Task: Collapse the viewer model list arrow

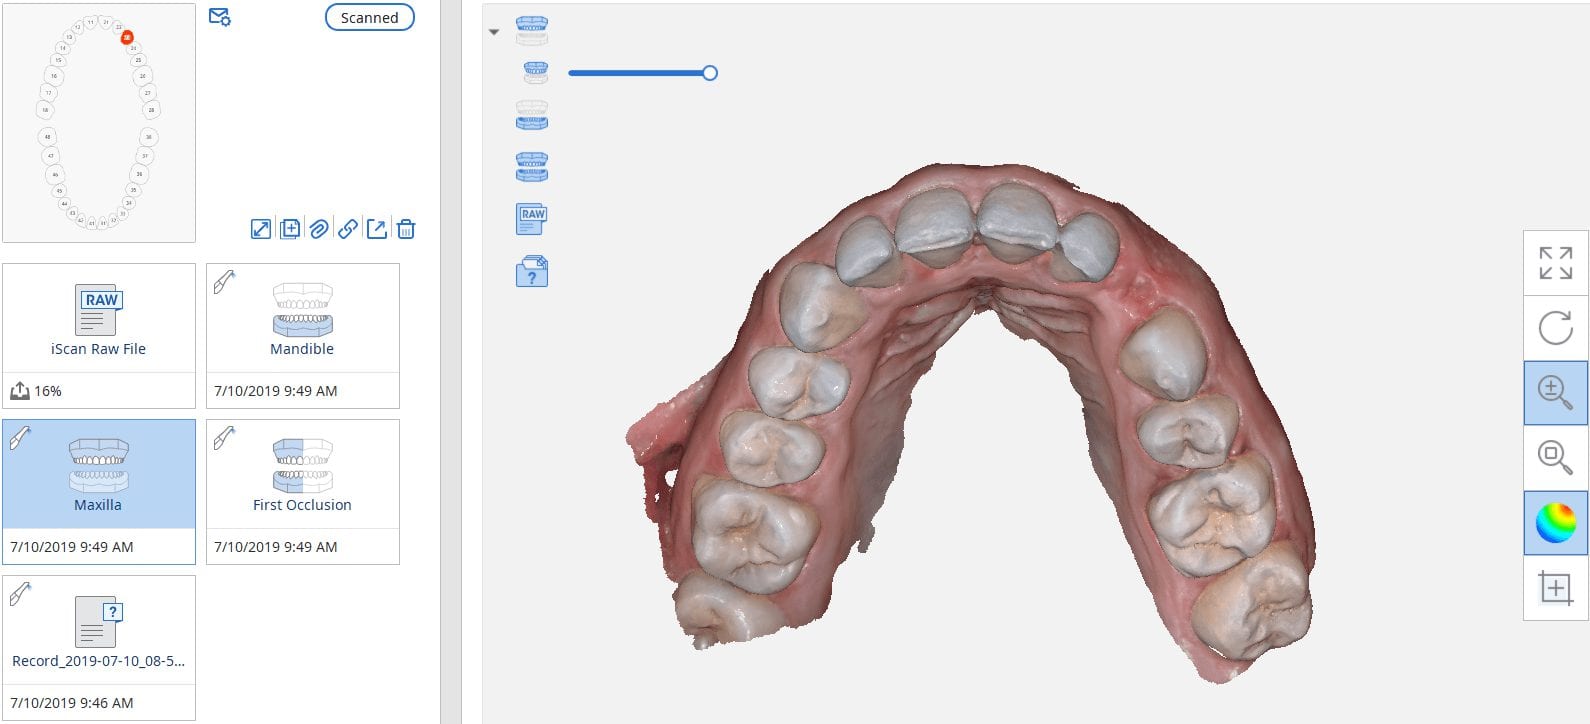Action: (494, 32)
